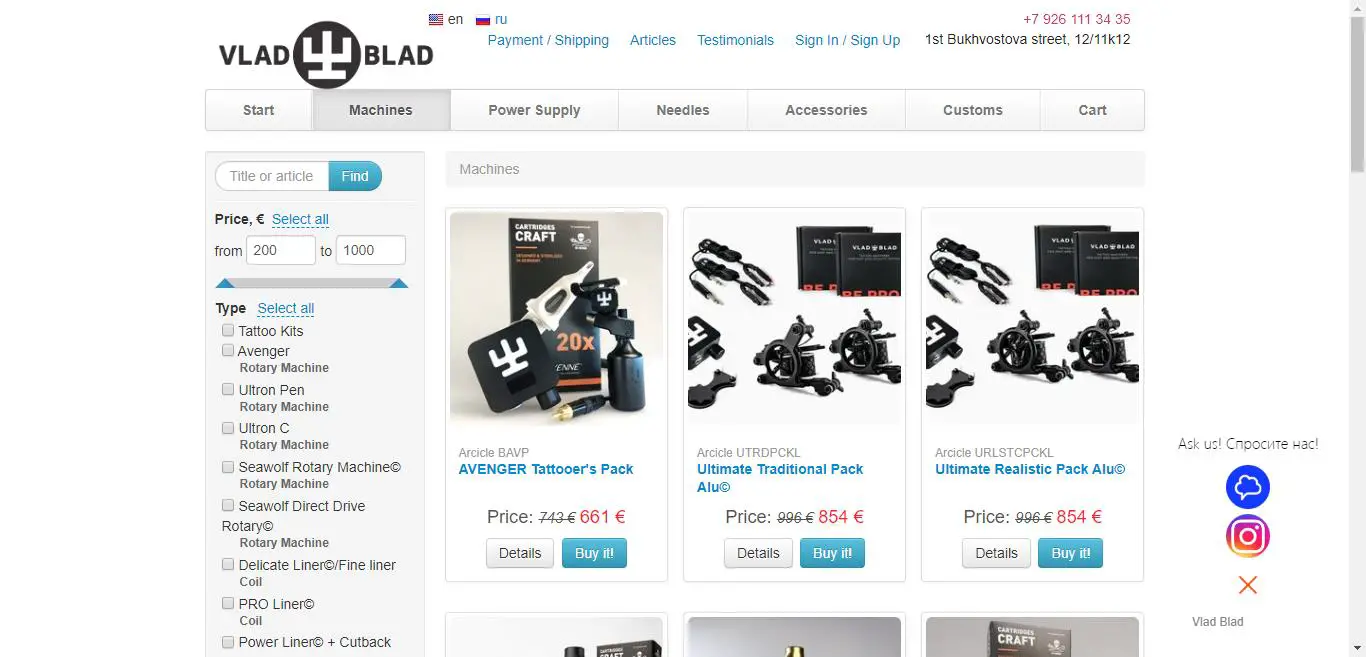Open the Instagram icon
The image size is (1366, 657).
click(1247, 536)
